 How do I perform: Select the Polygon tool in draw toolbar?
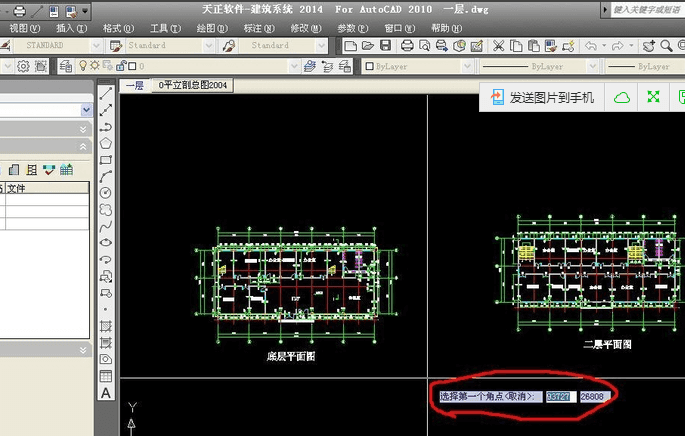tap(106, 143)
